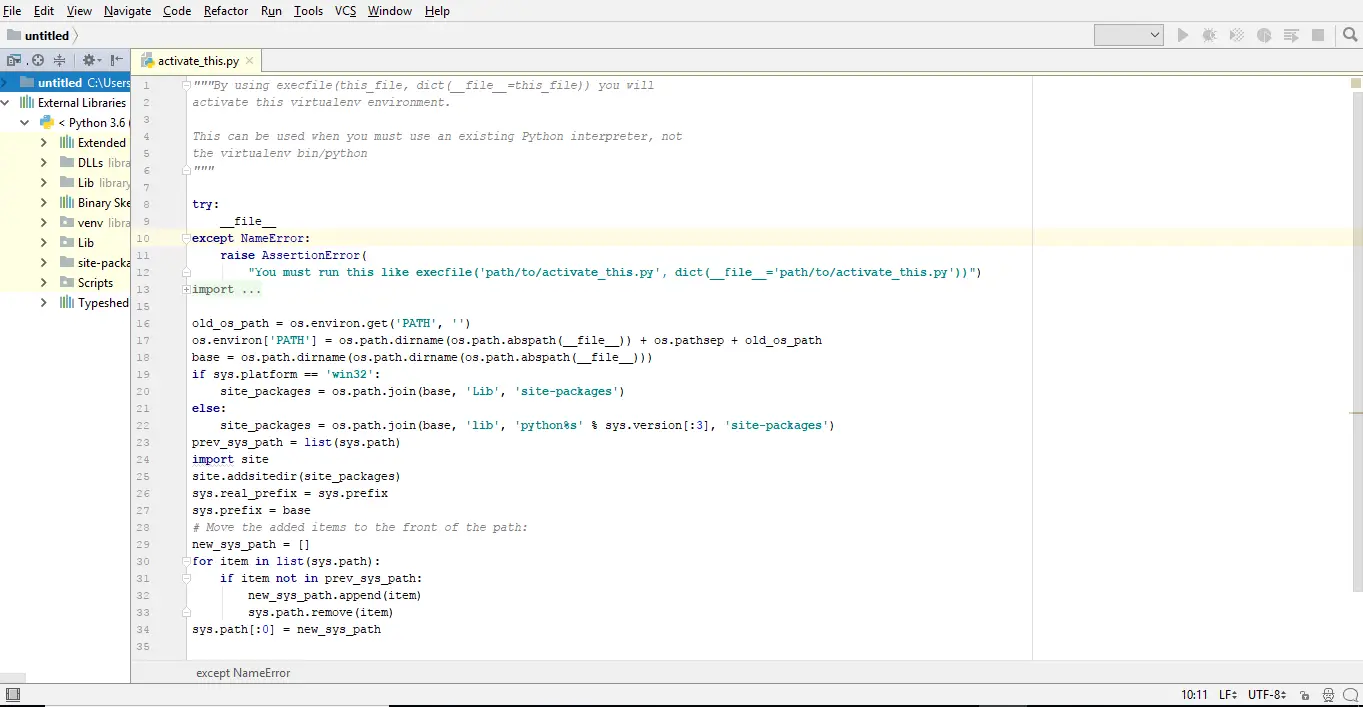Open Search Everywhere magnifier icon
Screen dimensions: 1363x707
(x=1350, y=35)
